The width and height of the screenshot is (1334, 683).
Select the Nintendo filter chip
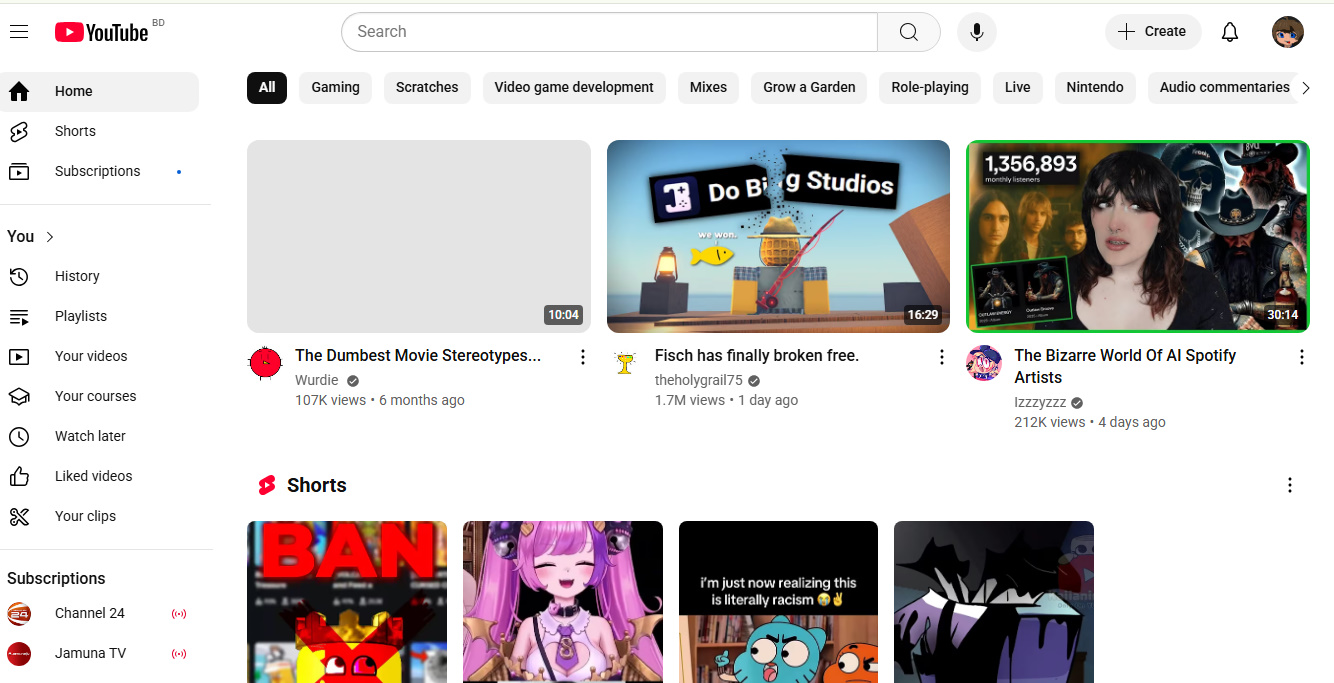pos(1095,88)
